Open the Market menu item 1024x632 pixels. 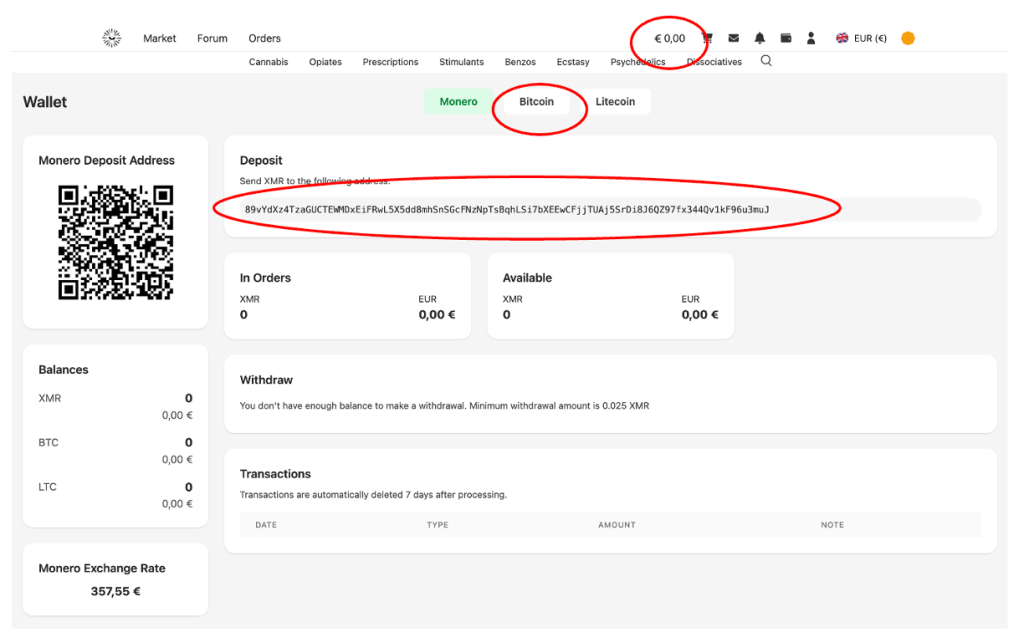[159, 38]
